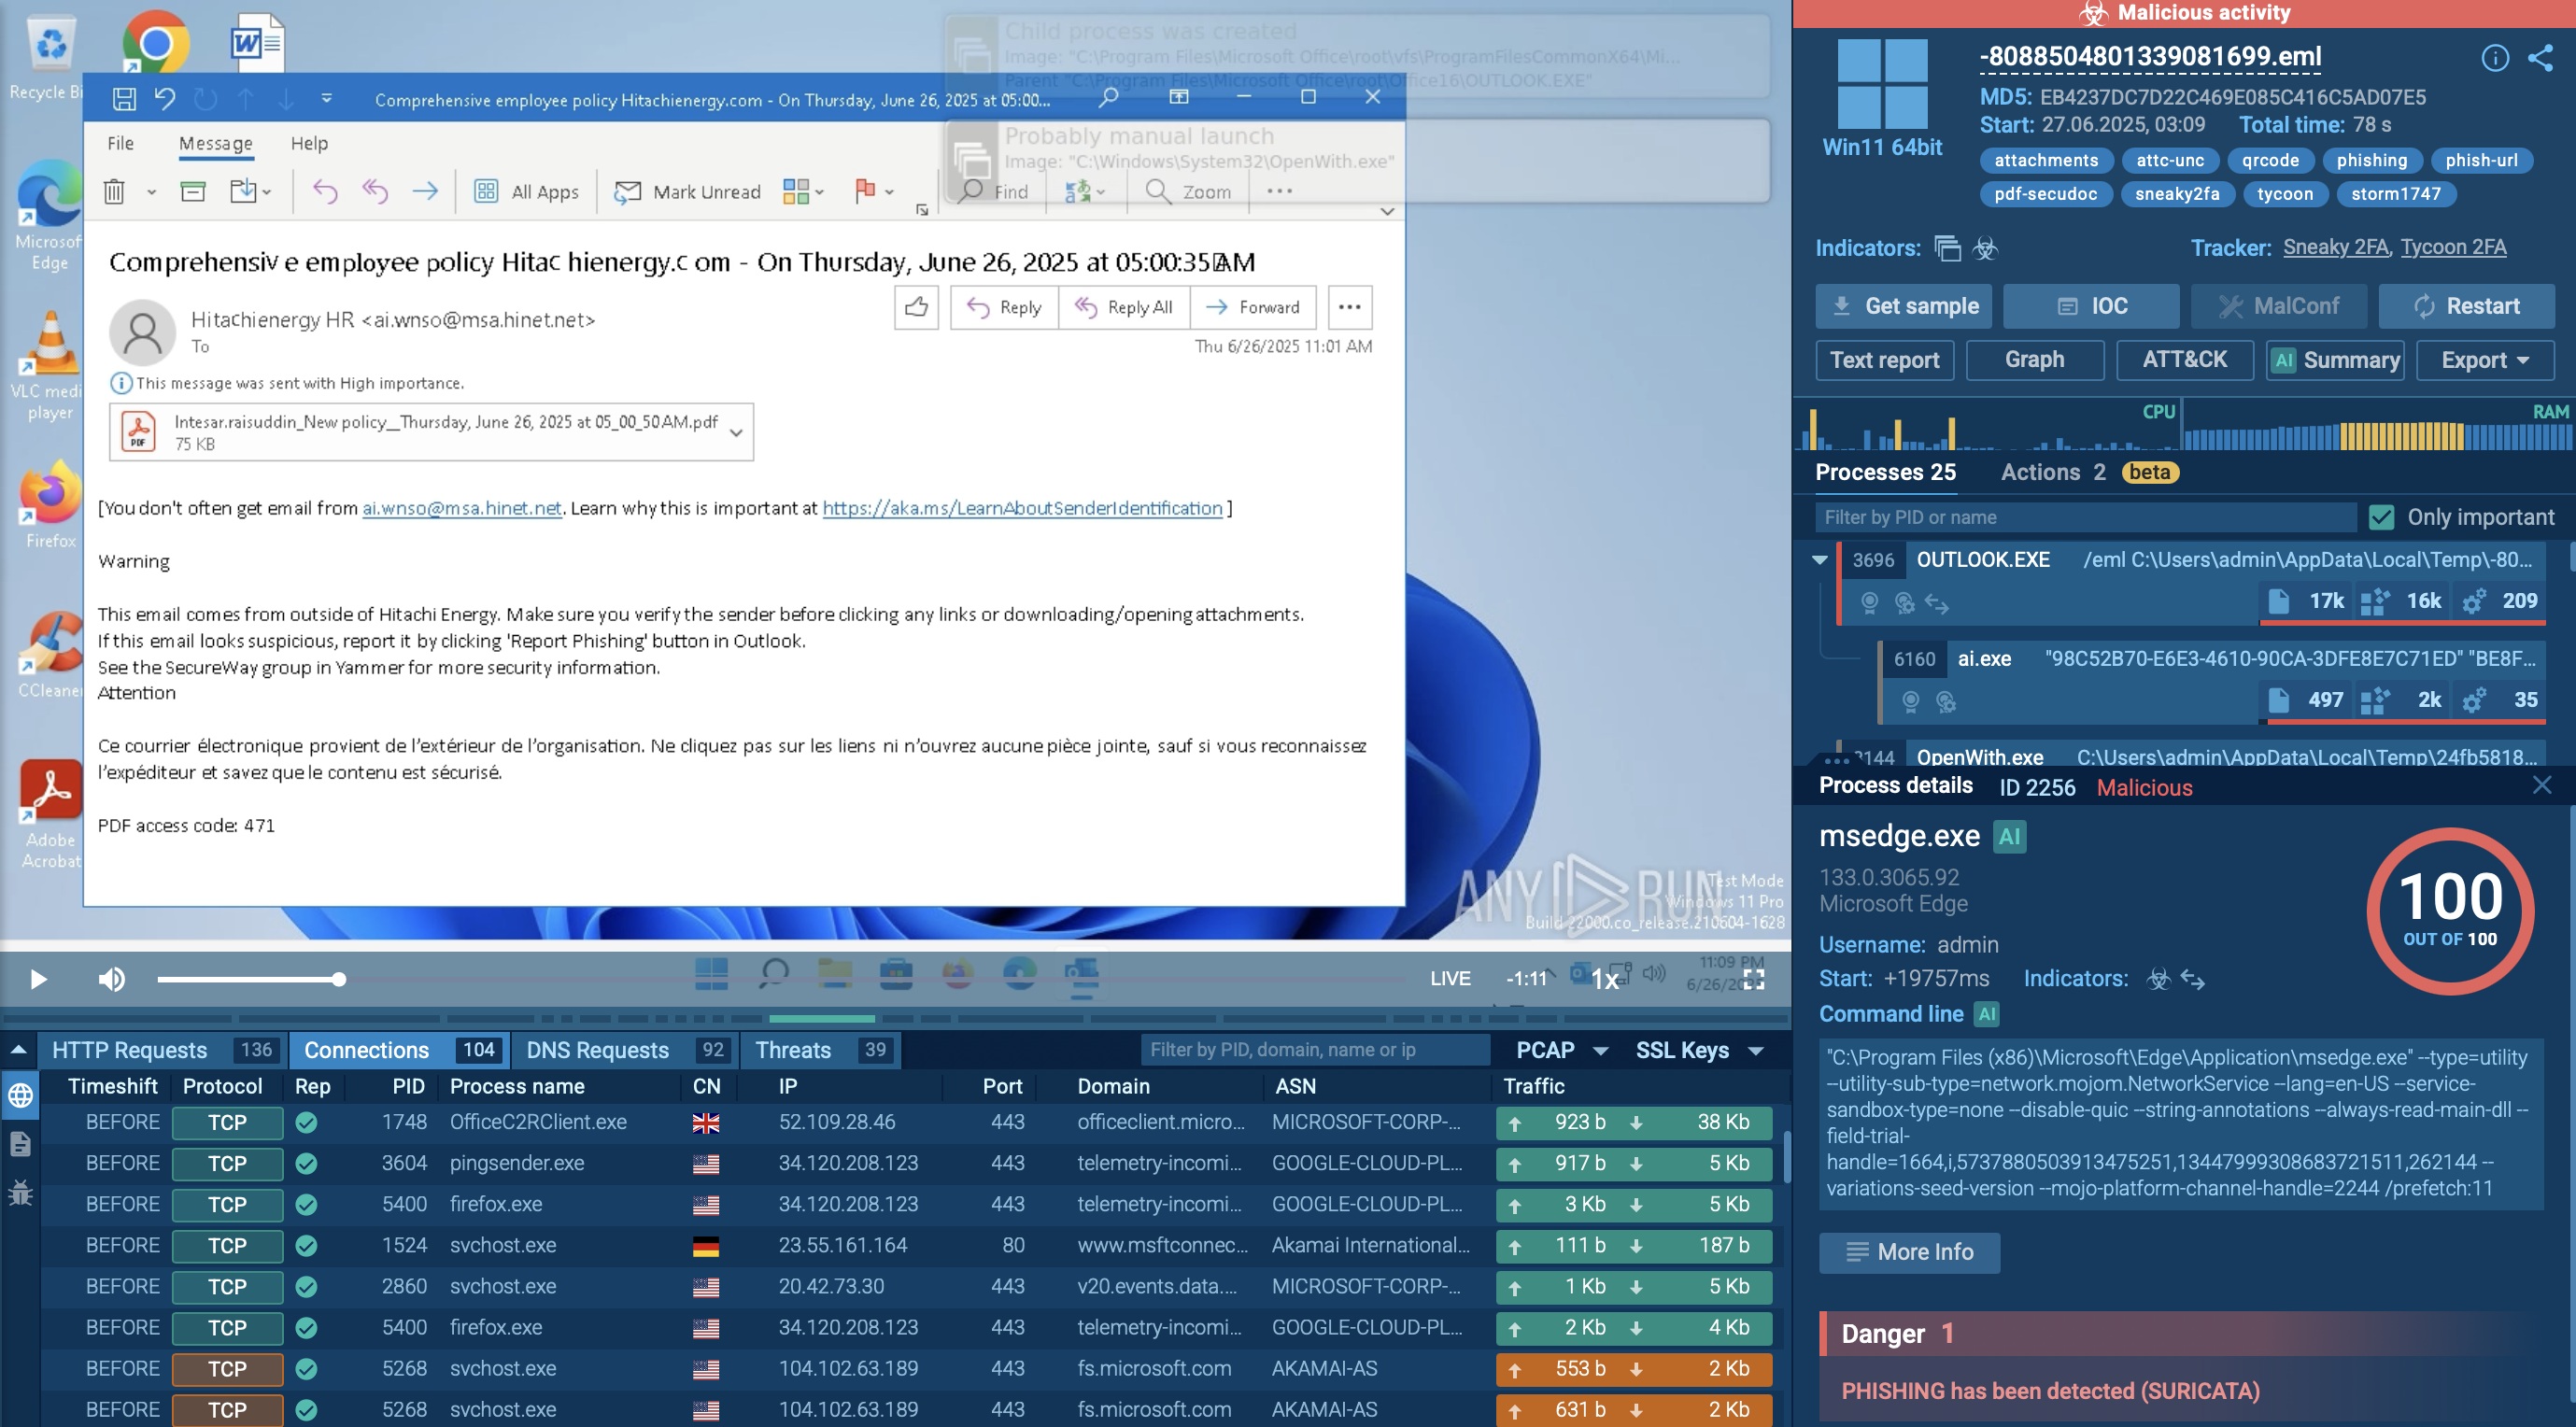Image resolution: width=2576 pixels, height=1427 pixels.
Task: Collapse the OUTLOOK.EXE process tree
Action: (x=1819, y=560)
